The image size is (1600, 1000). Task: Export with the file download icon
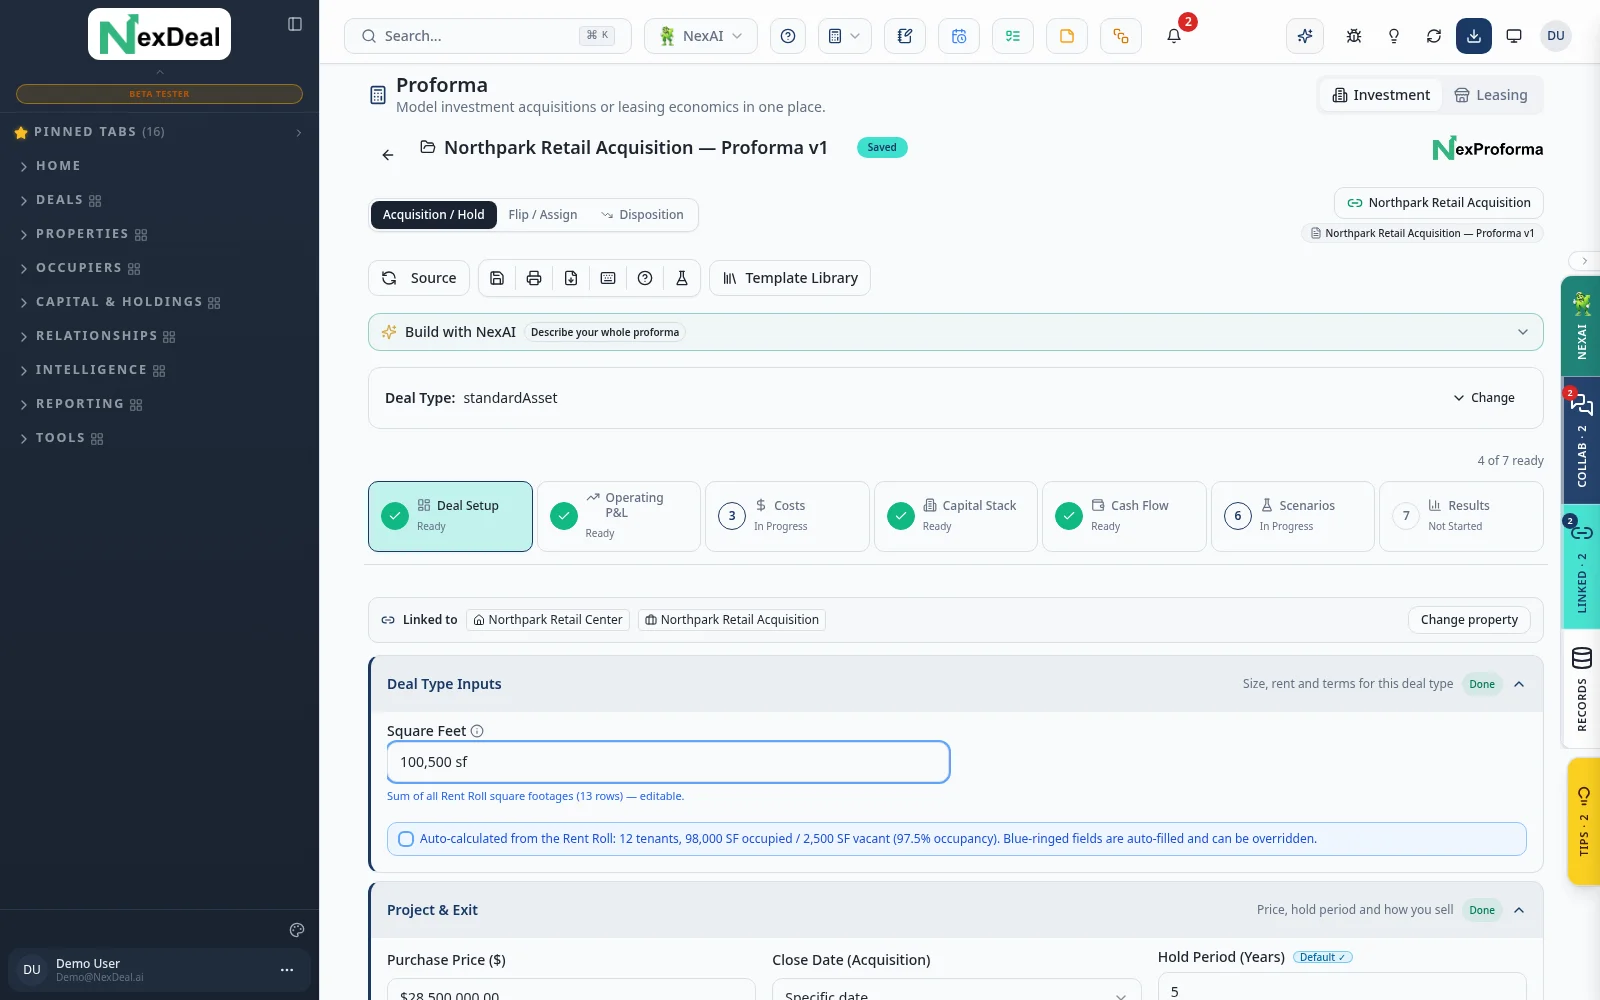[571, 278]
